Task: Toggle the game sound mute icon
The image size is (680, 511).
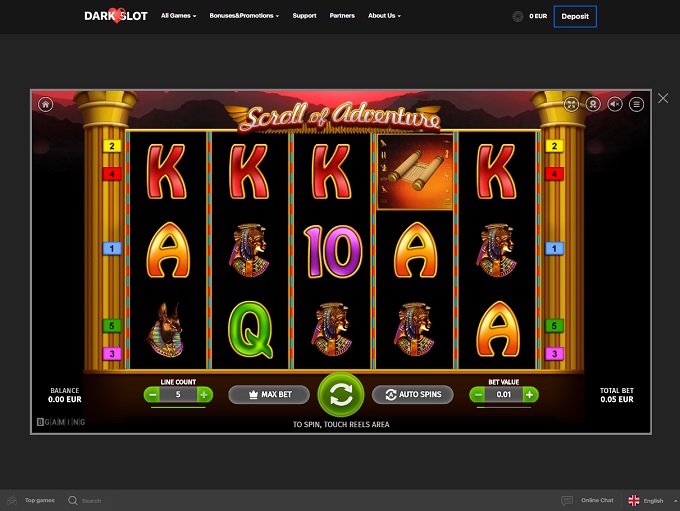Action: (x=615, y=104)
